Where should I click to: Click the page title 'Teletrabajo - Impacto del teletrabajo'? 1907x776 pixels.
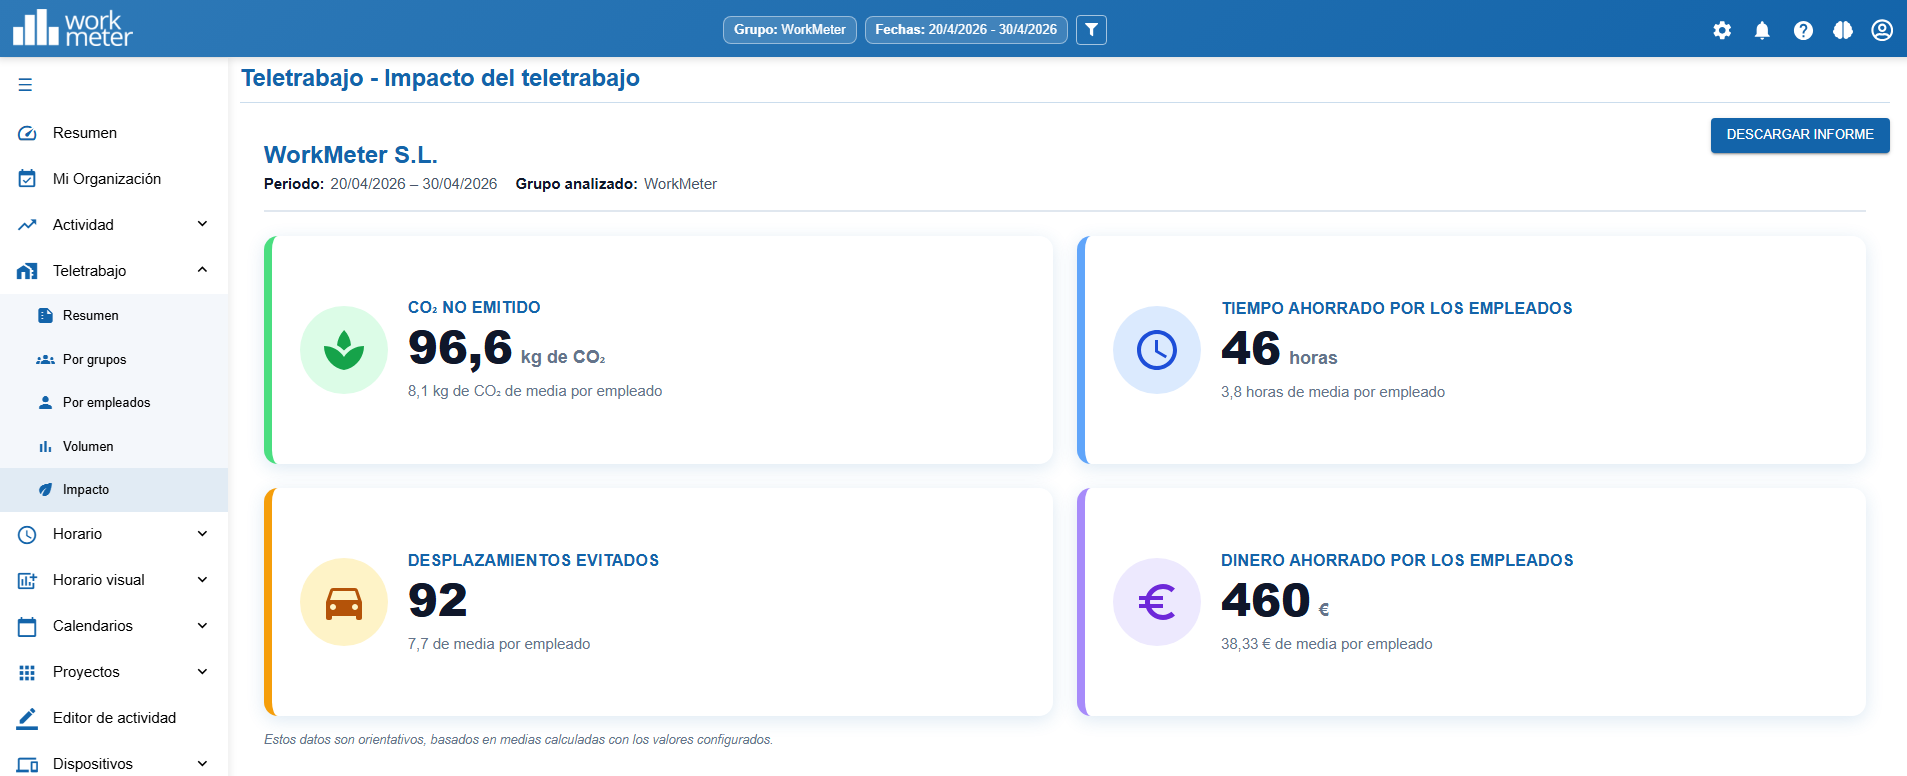(x=440, y=78)
